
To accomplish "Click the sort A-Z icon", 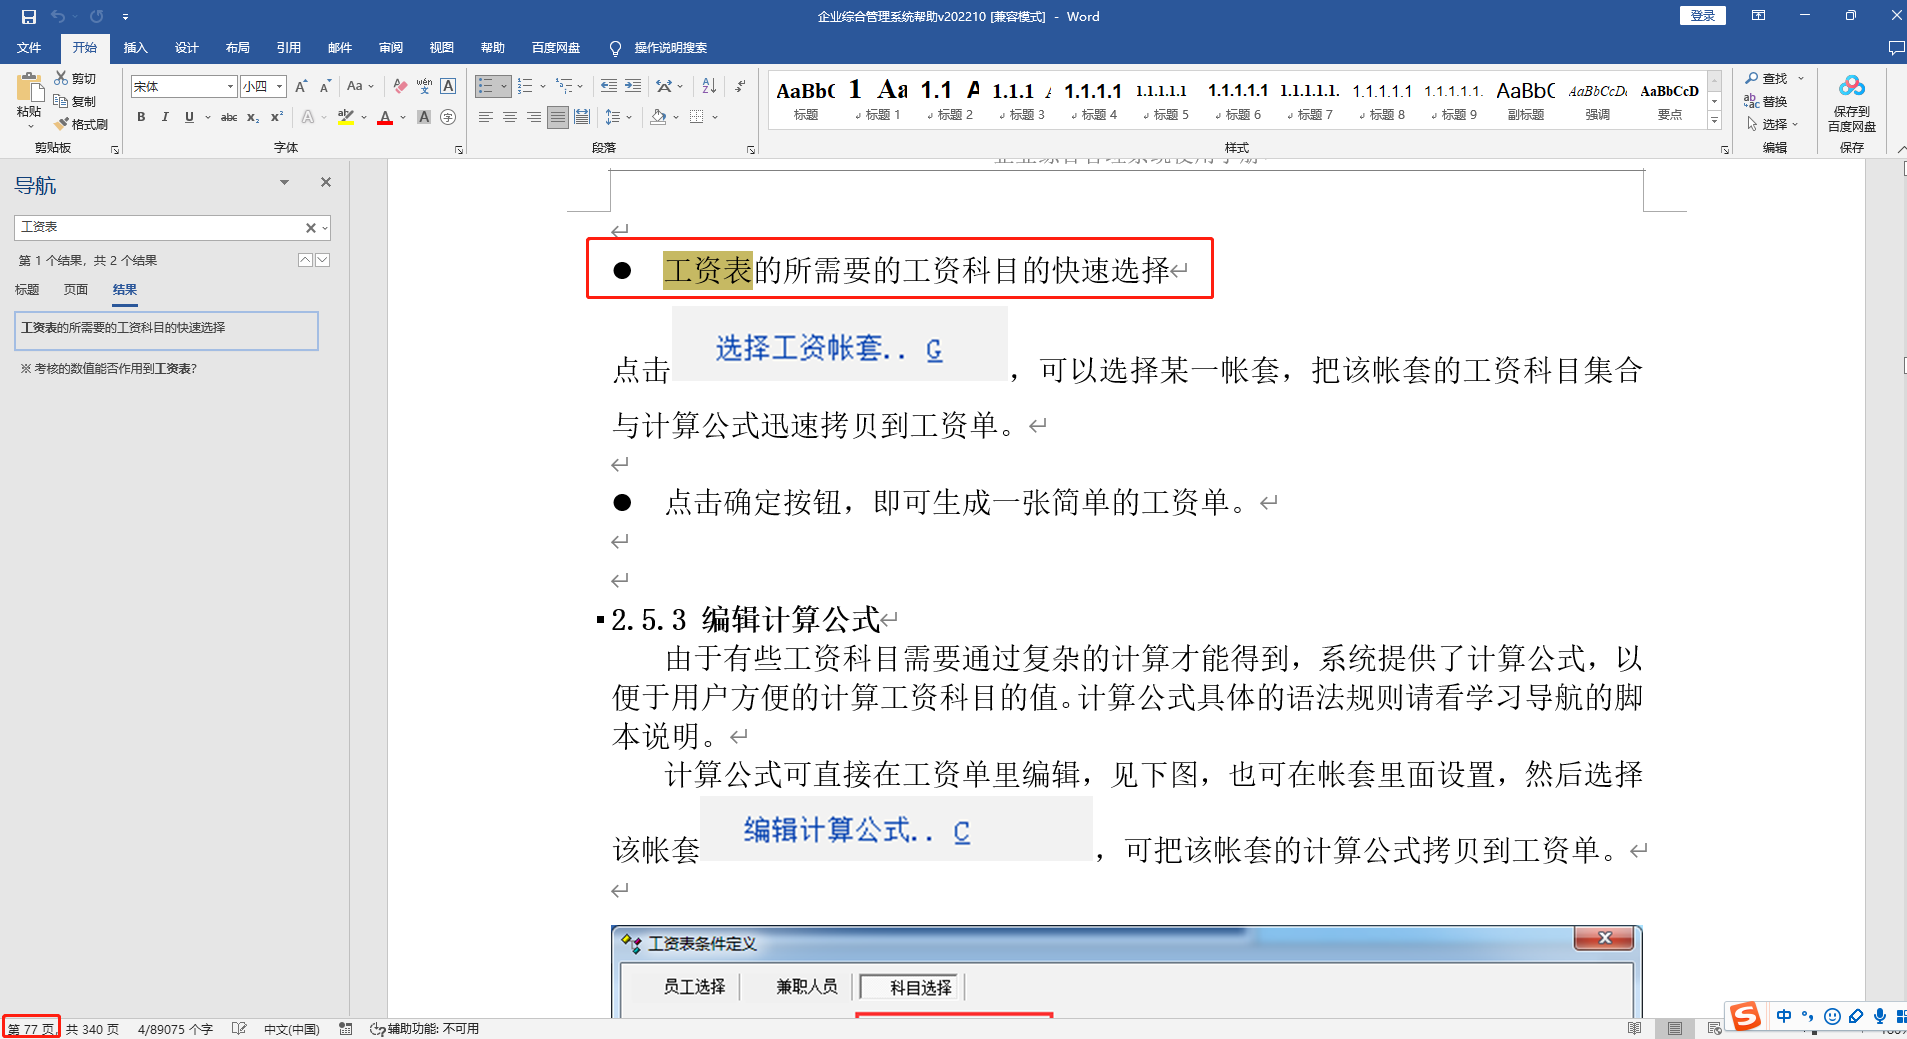I will (709, 86).
